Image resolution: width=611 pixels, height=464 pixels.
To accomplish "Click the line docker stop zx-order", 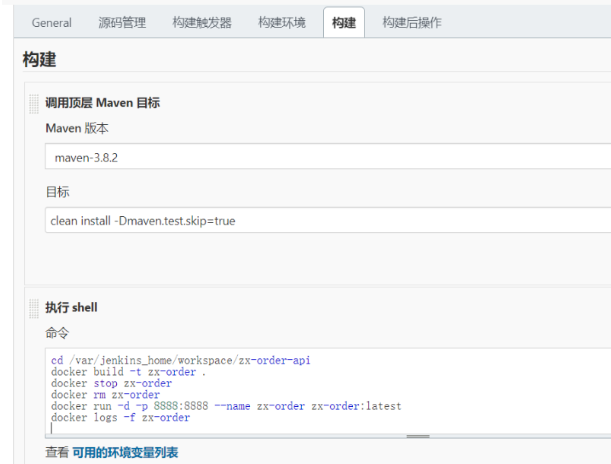I will (111, 383).
